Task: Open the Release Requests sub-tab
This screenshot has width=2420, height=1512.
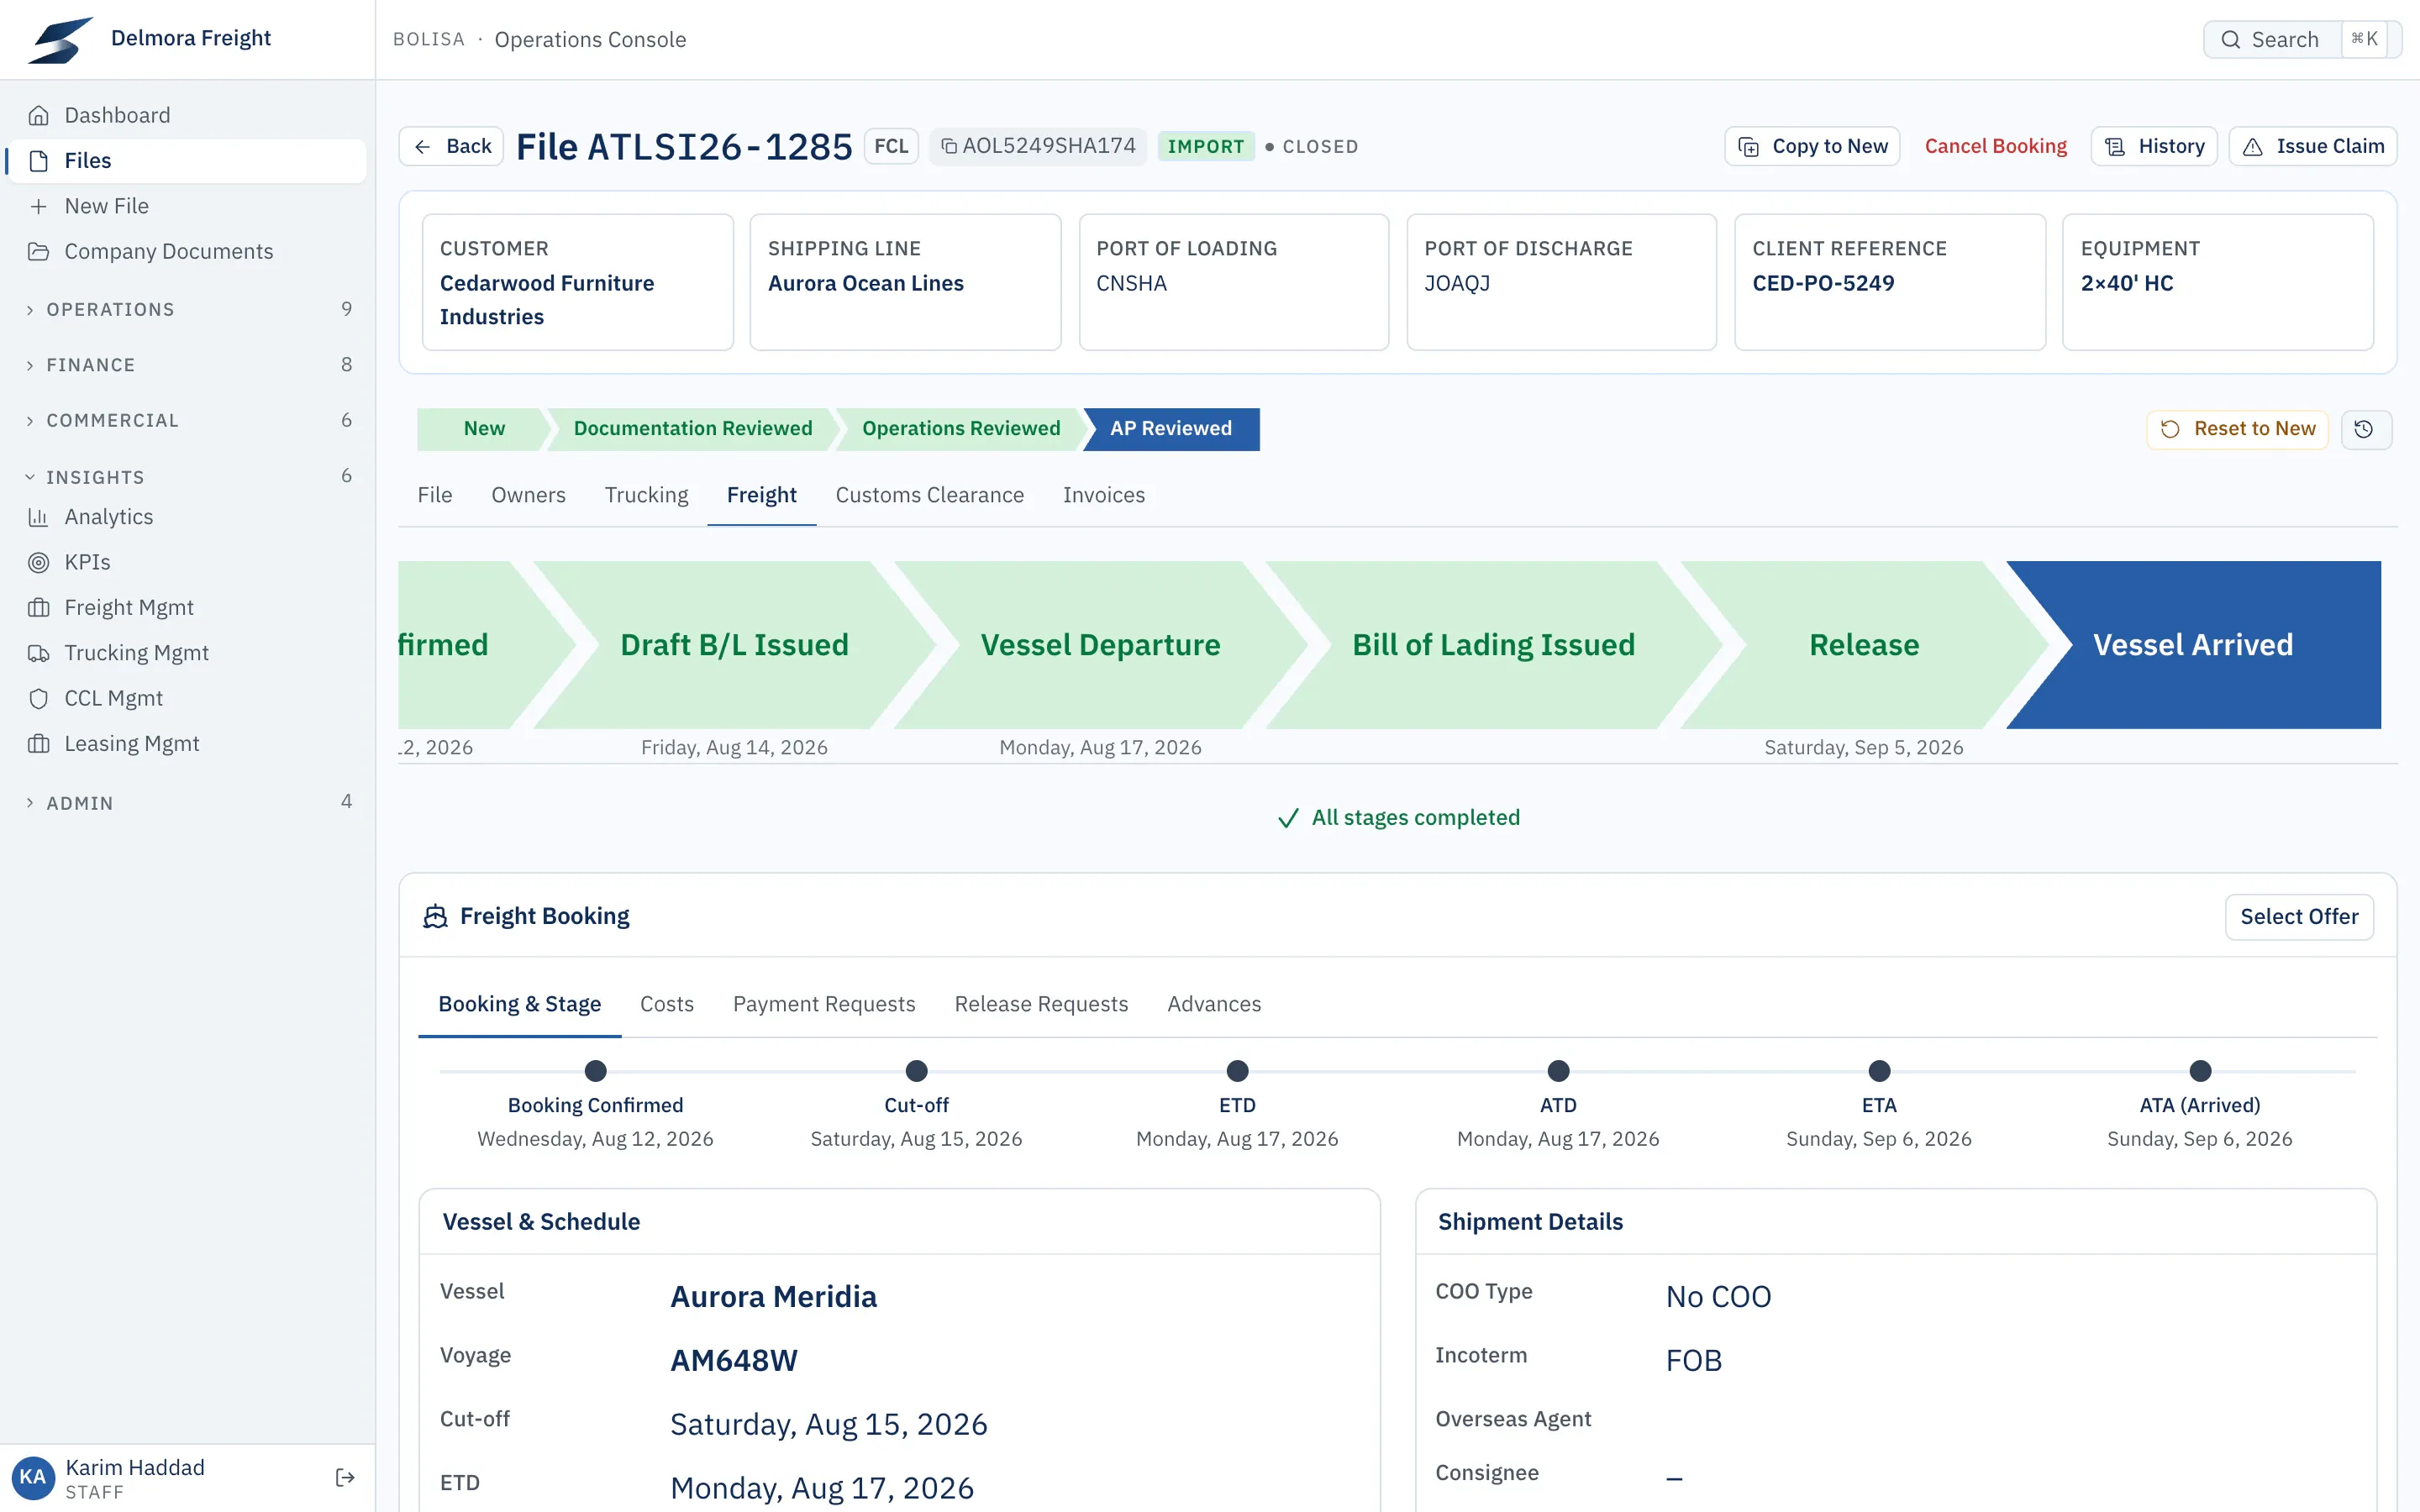Action: [x=1041, y=1004]
